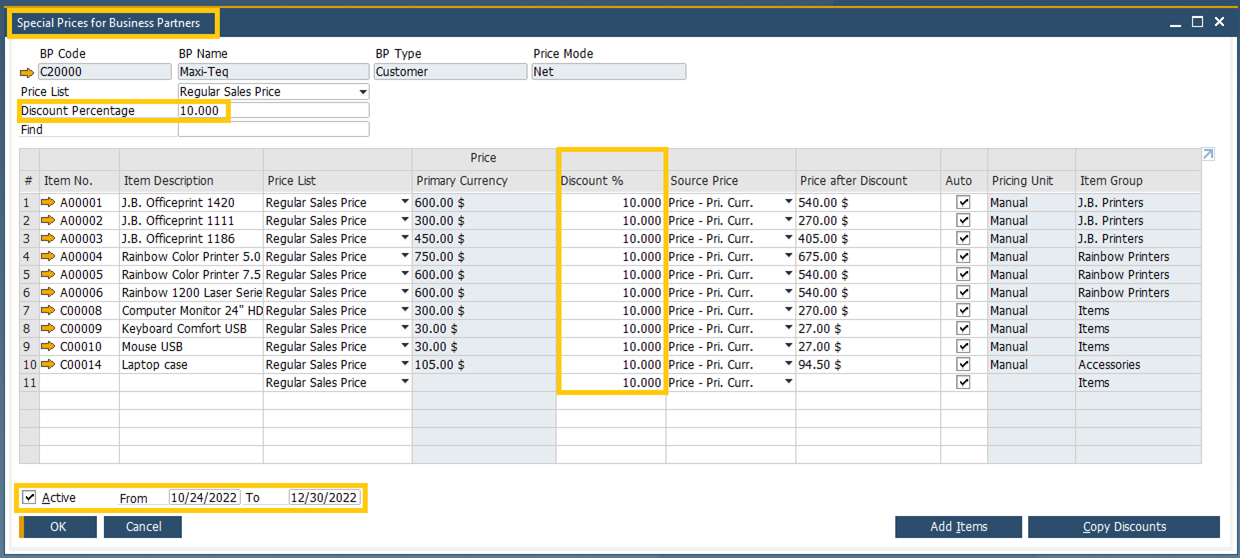Click the Discount % column header
The height and width of the screenshot is (558, 1240).
(x=611, y=181)
